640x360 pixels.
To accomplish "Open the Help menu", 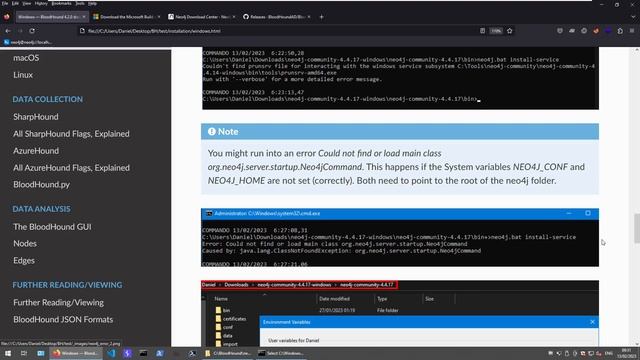I will (x=93, y=3).
